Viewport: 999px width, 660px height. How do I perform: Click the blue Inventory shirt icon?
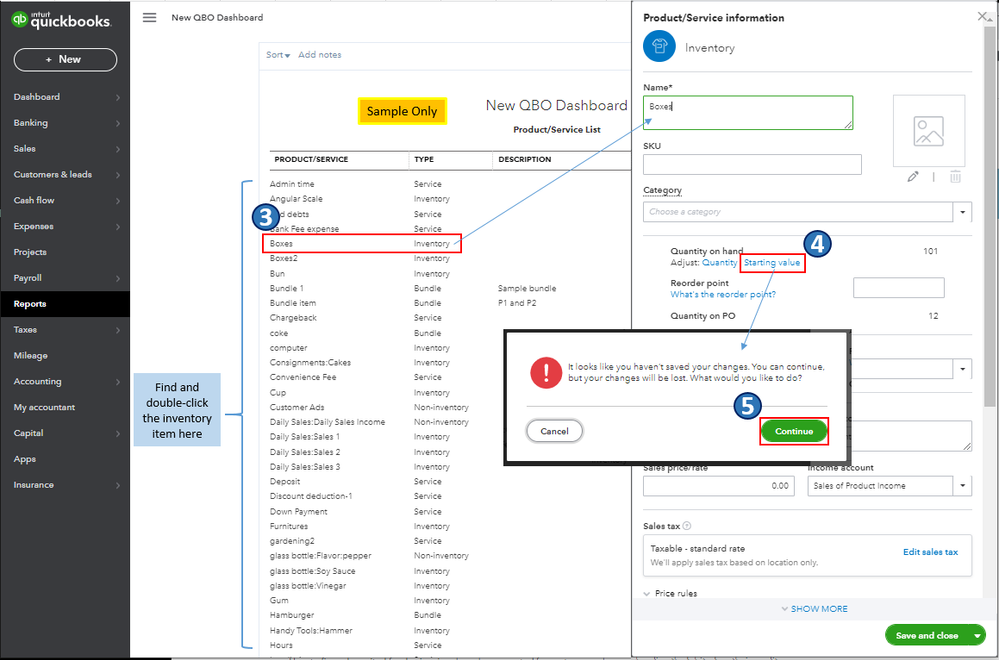(659, 46)
